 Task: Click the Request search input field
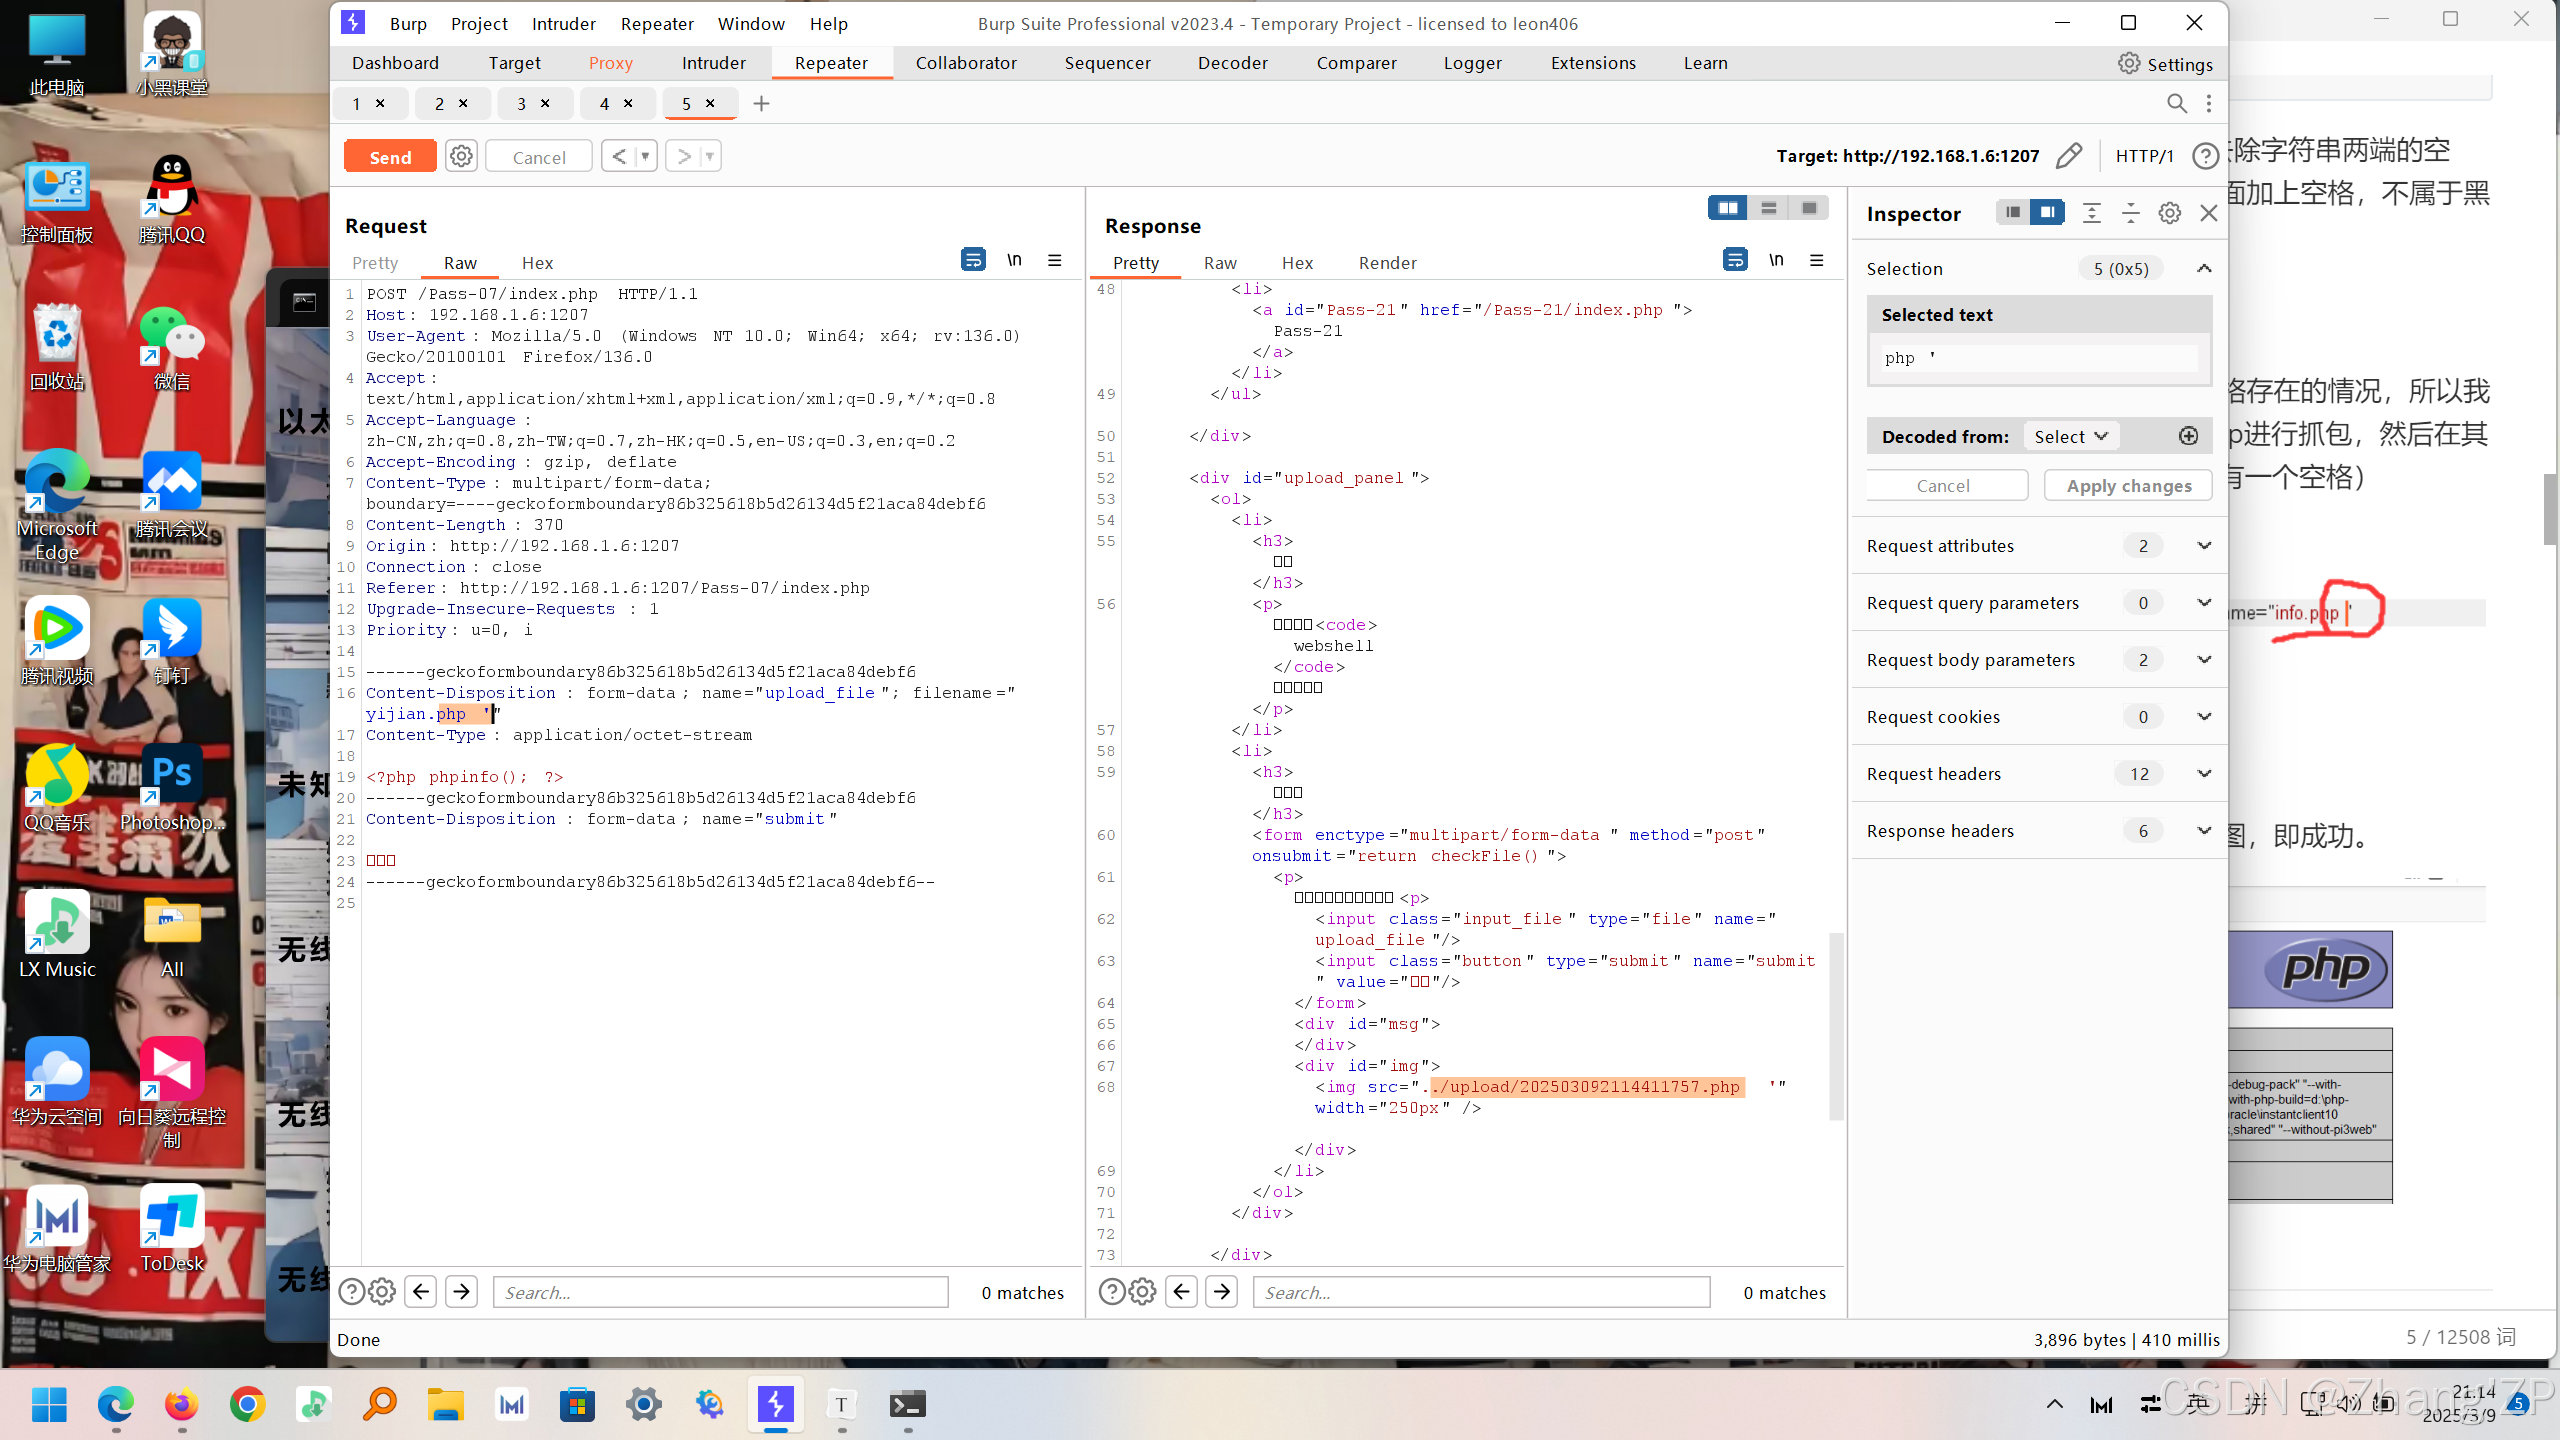[x=720, y=1292]
